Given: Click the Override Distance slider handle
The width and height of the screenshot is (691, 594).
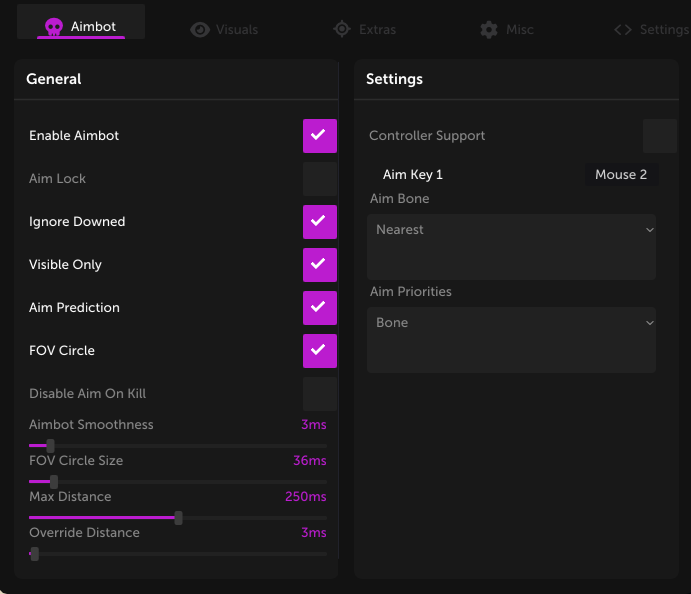Looking at the screenshot, I should 34,554.
